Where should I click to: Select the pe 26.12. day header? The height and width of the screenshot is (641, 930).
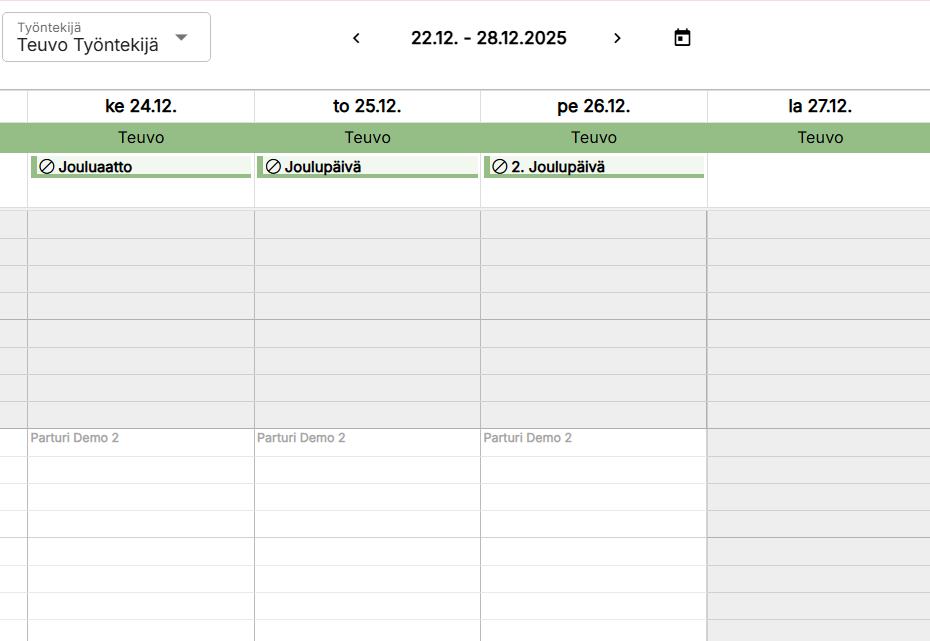coord(594,106)
